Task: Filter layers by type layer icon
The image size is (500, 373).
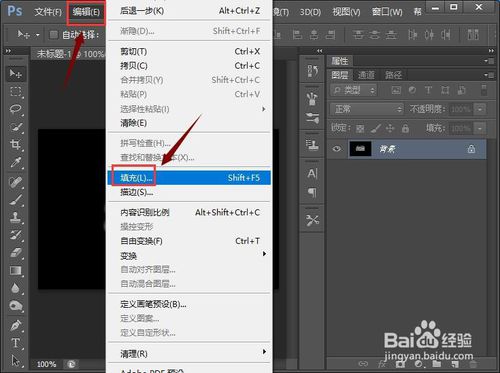Action: point(428,90)
